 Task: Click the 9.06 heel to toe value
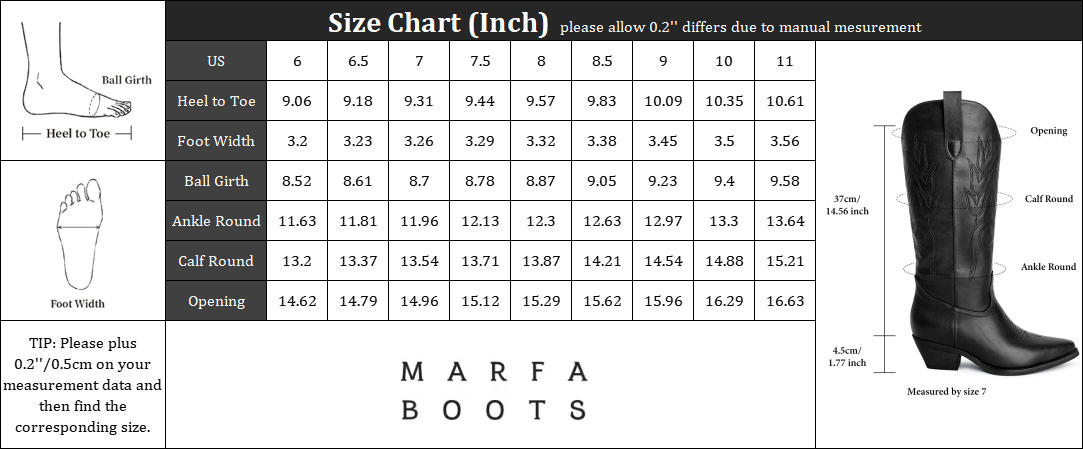point(297,101)
